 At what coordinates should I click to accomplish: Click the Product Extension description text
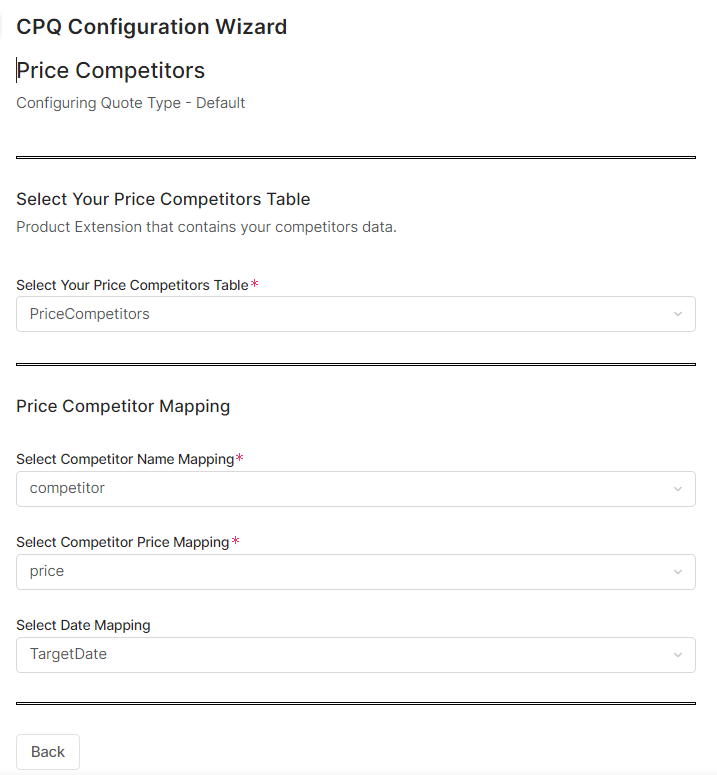[x=206, y=227]
